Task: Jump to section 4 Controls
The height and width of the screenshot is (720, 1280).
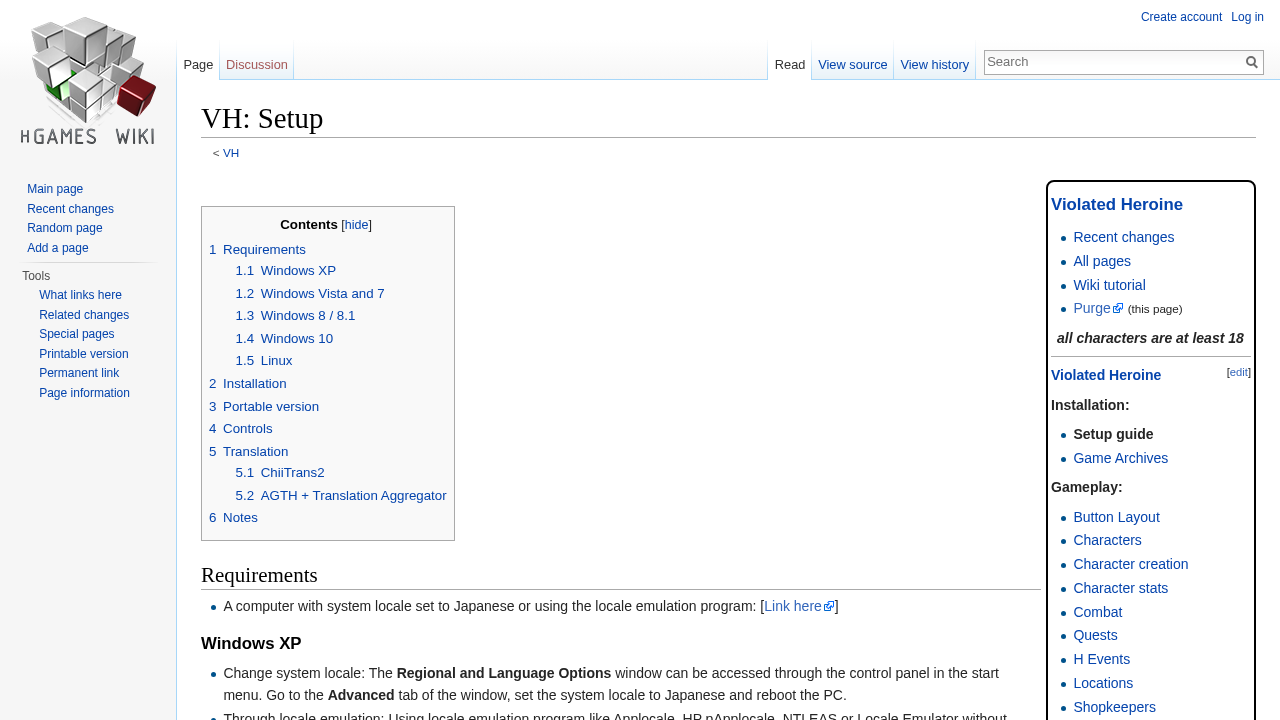Action: click(241, 429)
